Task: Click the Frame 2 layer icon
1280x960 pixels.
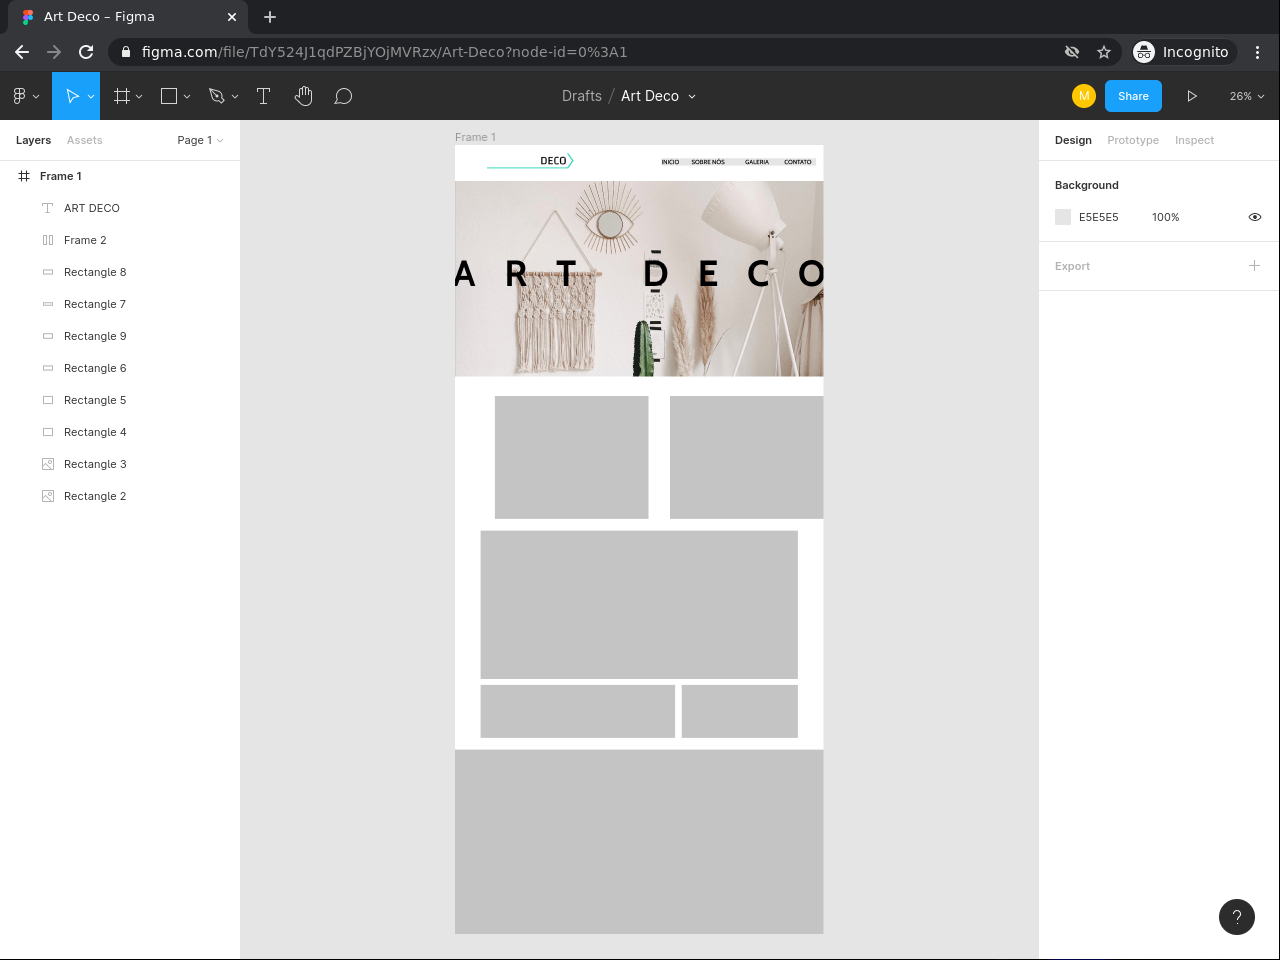Action: [x=48, y=240]
